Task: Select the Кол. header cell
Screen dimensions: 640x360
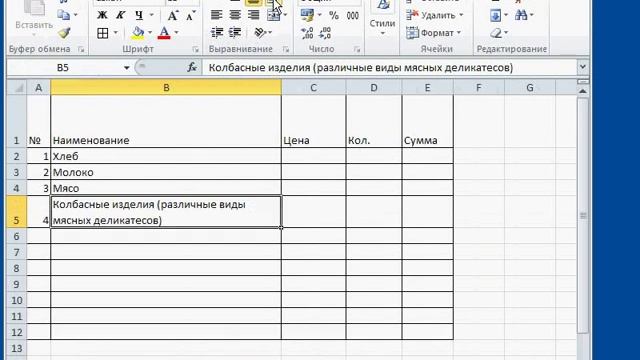Action: [374, 121]
